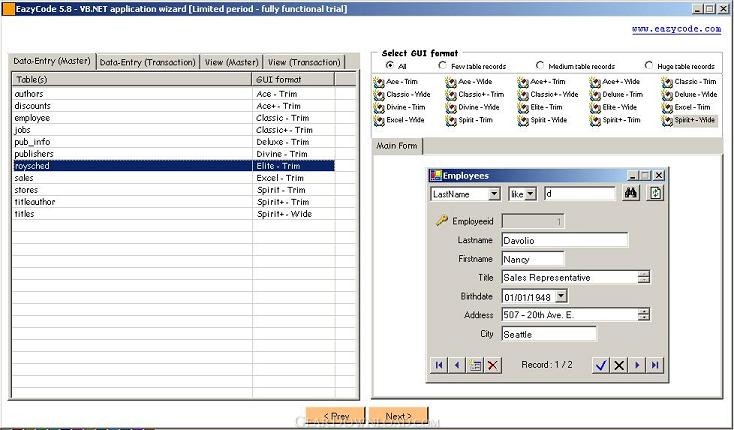Select the All radio button
This screenshot has width=734, height=430.
click(x=389, y=66)
